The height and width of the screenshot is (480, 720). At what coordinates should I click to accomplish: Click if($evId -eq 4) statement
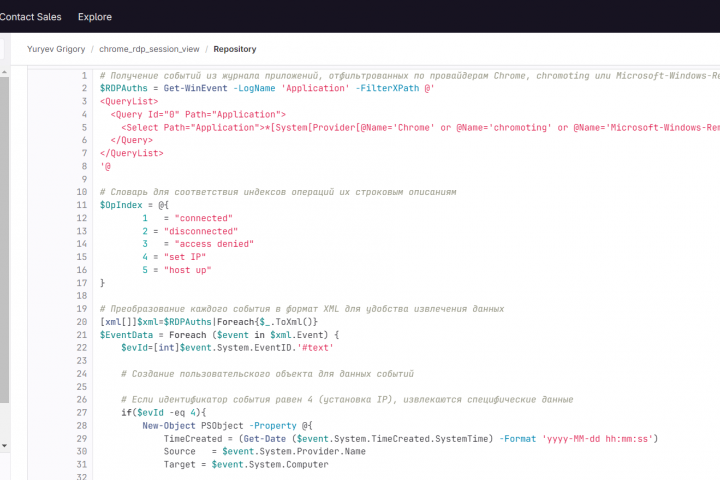click(163, 412)
